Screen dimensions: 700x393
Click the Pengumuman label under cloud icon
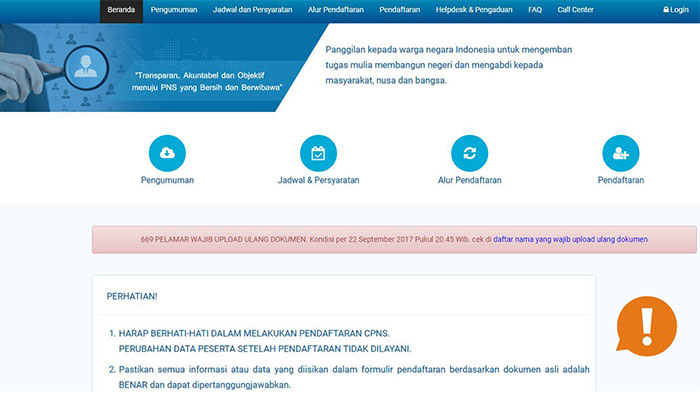click(167, 180)
